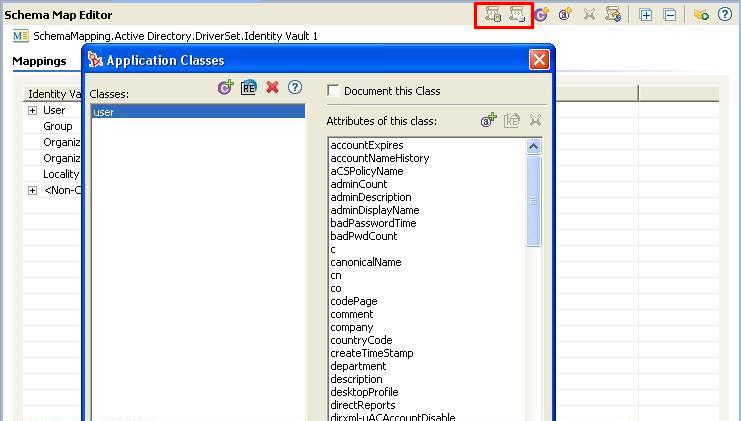Select the badPasswordTime attribute
Viewport: 741px width, 421px height.
(373, 223)
